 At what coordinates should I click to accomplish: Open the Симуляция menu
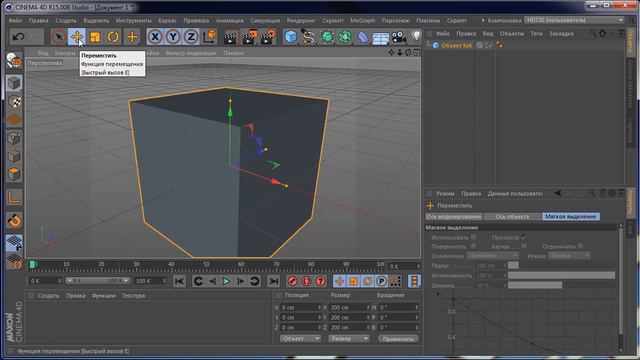(265, 20)
